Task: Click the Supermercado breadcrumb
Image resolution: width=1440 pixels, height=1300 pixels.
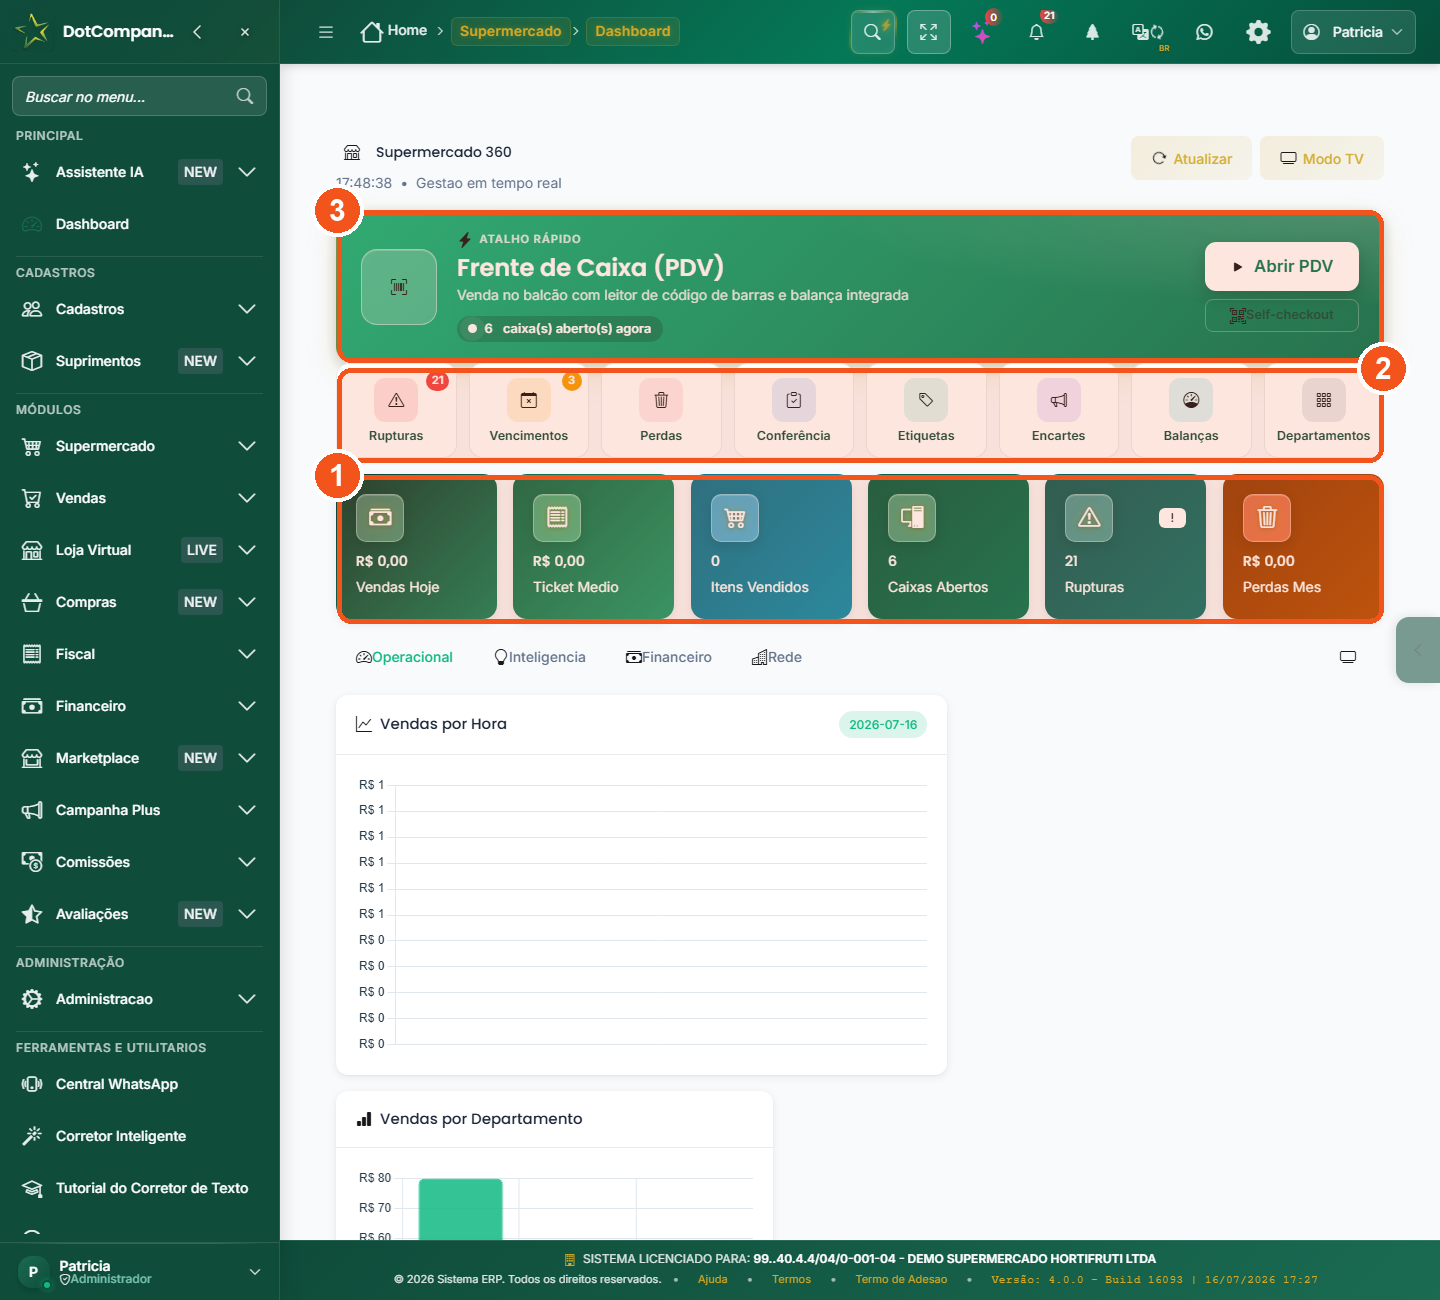Action: [x=511, y=31]
